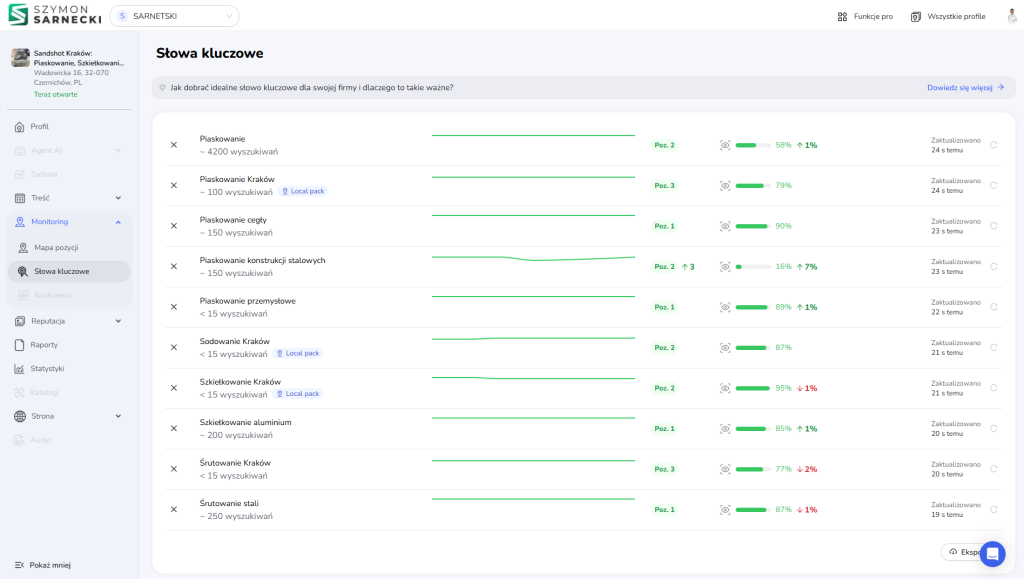Remove Sodowanie Kraków keyword via X icon
This screenshot has height=579, width=1024.
[174, 347]
